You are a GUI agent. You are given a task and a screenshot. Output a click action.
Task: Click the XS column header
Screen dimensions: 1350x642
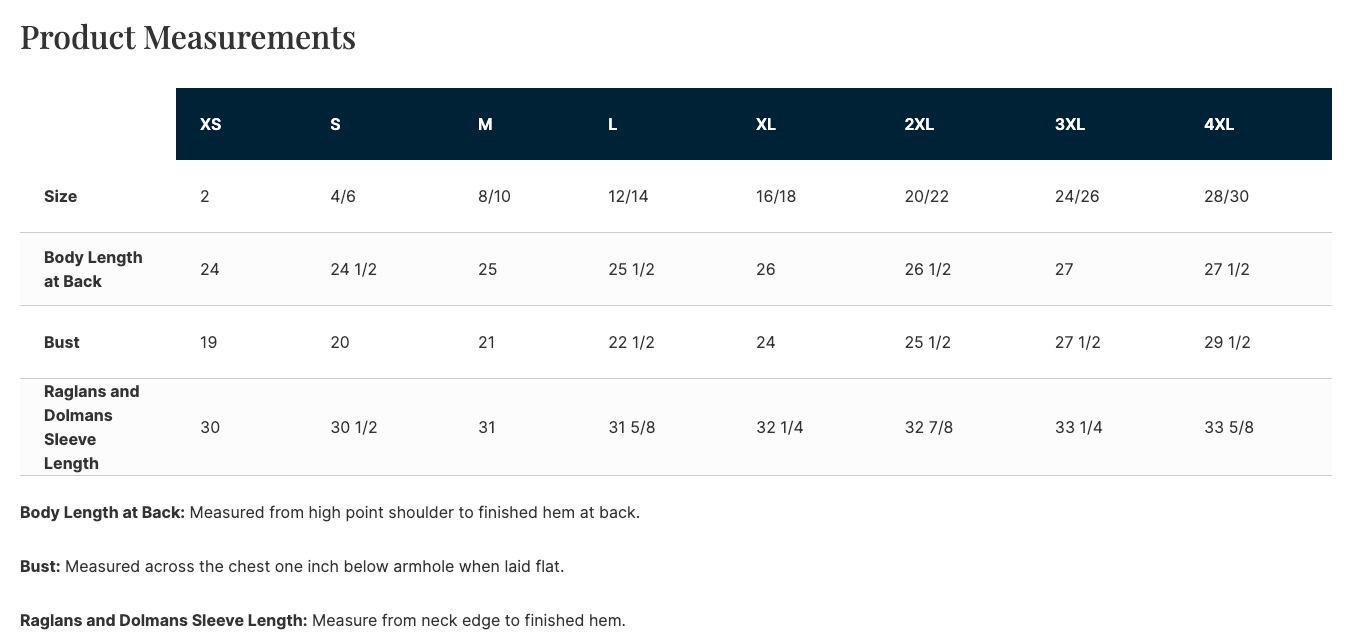pos(210,124)
